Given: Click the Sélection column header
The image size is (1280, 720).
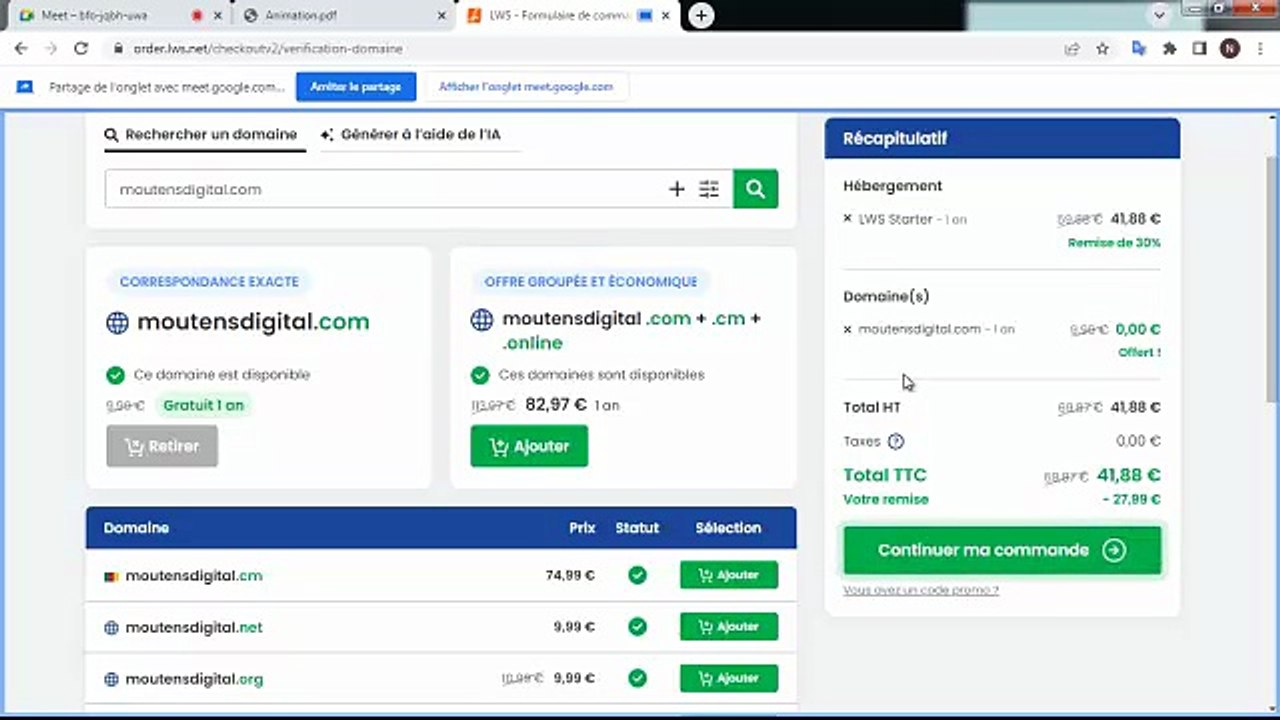Looking at the screenshot, I should [728, 528].
